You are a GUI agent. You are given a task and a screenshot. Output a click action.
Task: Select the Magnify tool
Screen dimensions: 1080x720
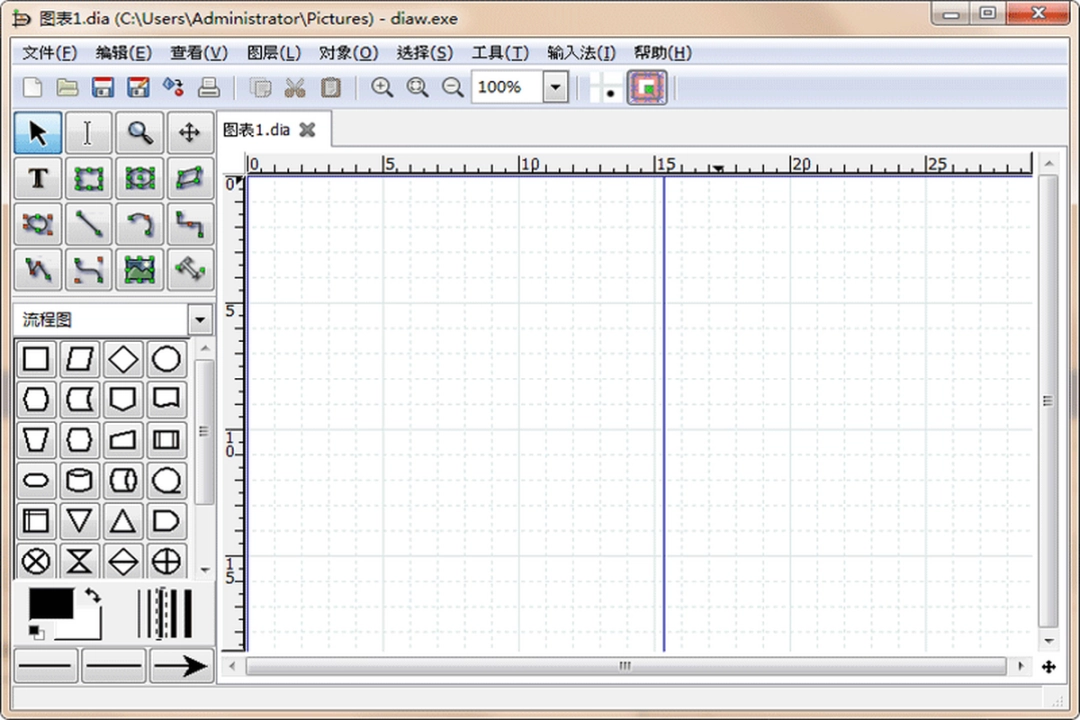tap(139, 131)
